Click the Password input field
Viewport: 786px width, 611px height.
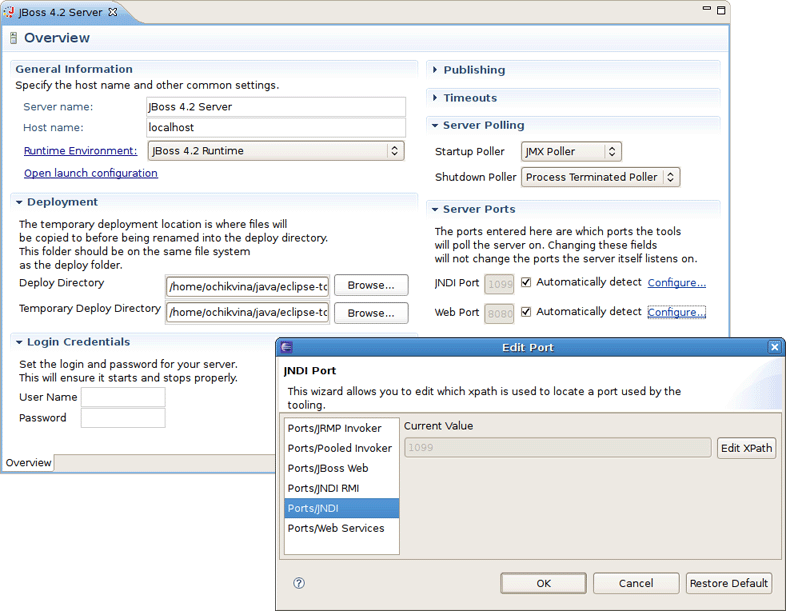point(123,418)
